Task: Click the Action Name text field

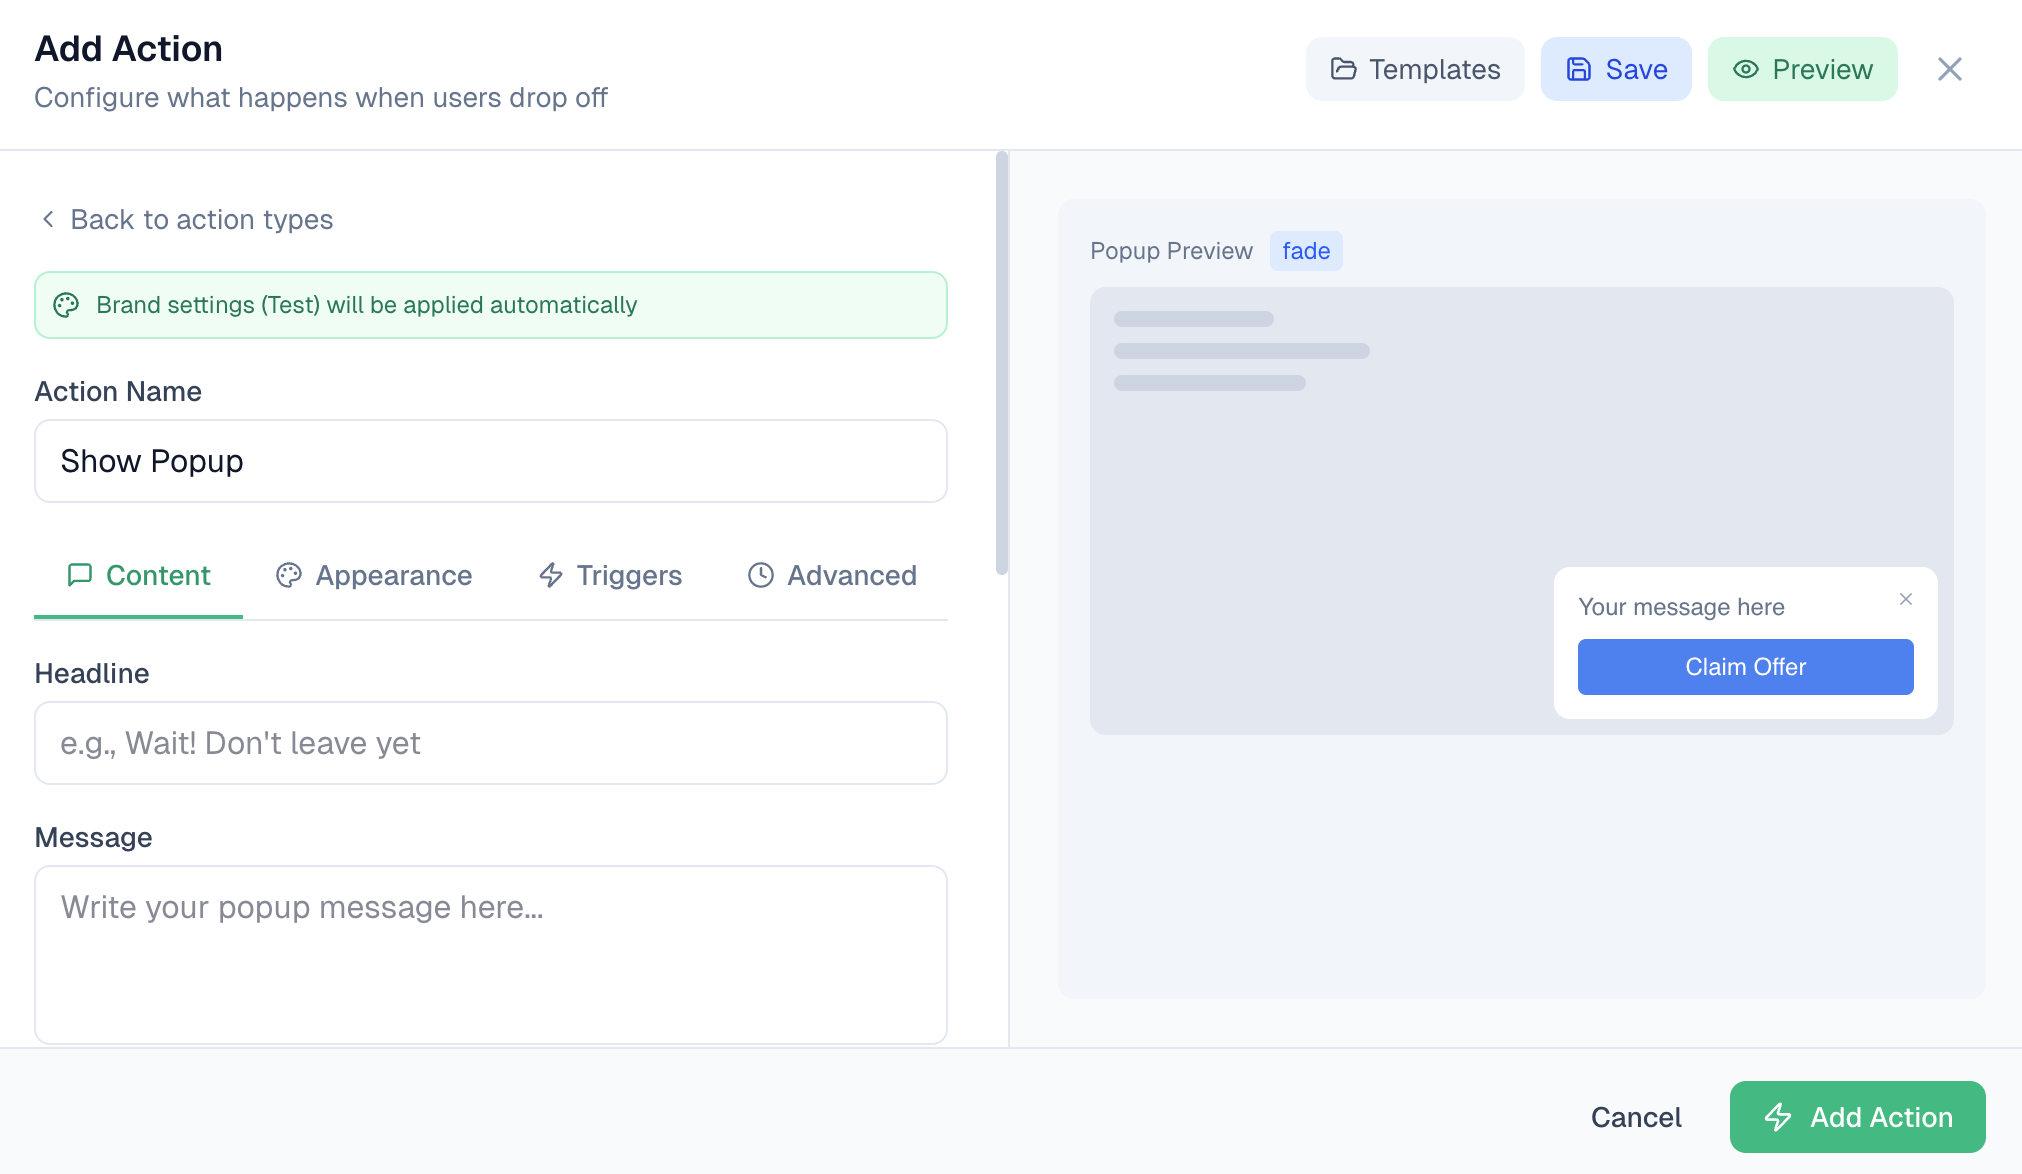Action: click(x=490, y=461)
